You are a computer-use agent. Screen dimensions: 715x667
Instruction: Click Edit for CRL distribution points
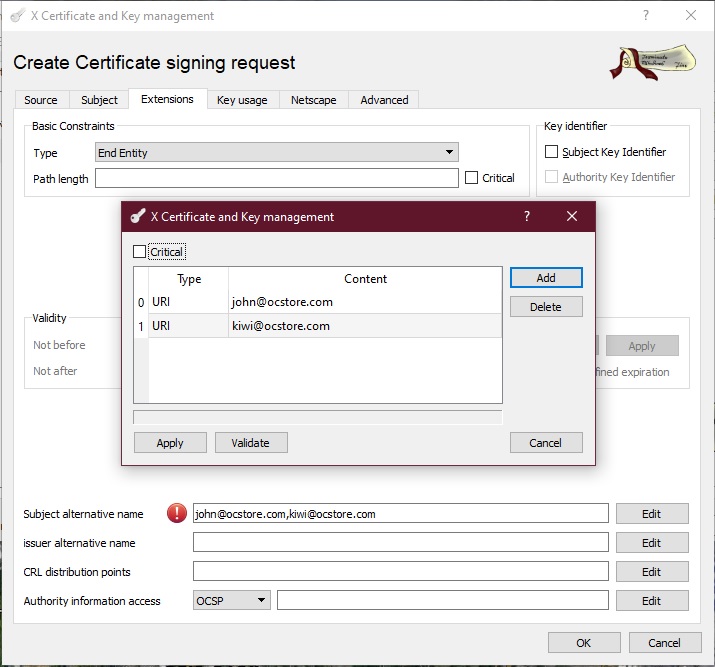click(x=651, y=572)
